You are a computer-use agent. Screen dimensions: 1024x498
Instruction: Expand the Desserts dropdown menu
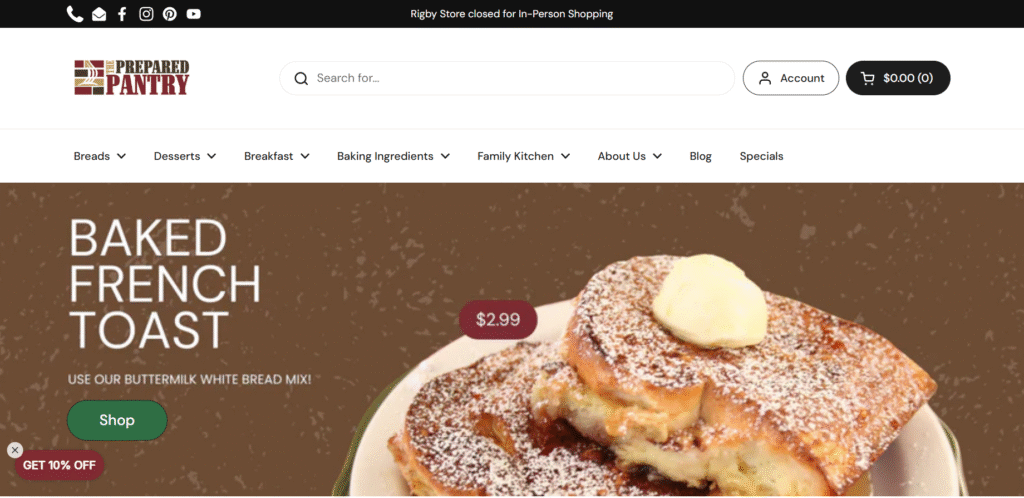pyautogui.click(x=185, y=156)
